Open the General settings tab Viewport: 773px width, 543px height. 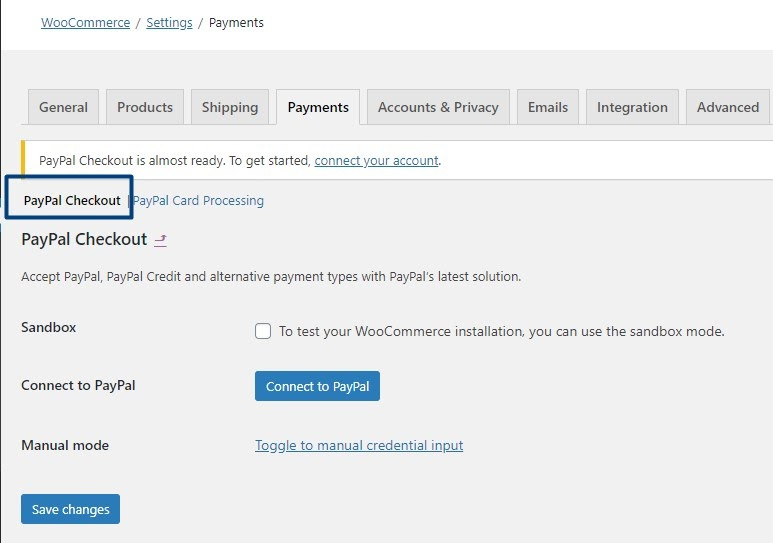click(x=63, y=107)
